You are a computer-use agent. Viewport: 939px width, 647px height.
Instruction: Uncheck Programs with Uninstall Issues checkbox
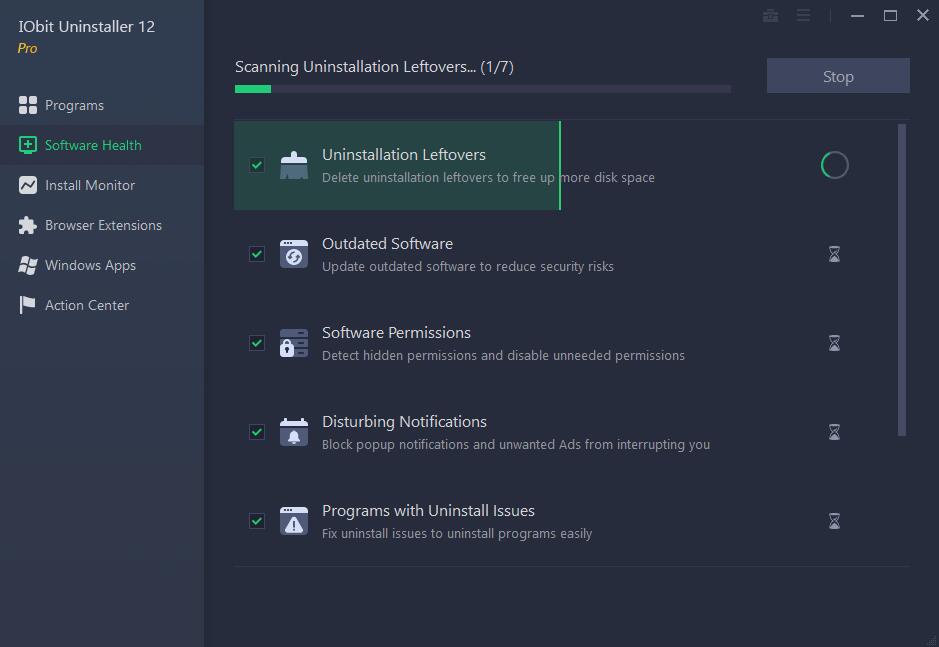tap(257, 521)
